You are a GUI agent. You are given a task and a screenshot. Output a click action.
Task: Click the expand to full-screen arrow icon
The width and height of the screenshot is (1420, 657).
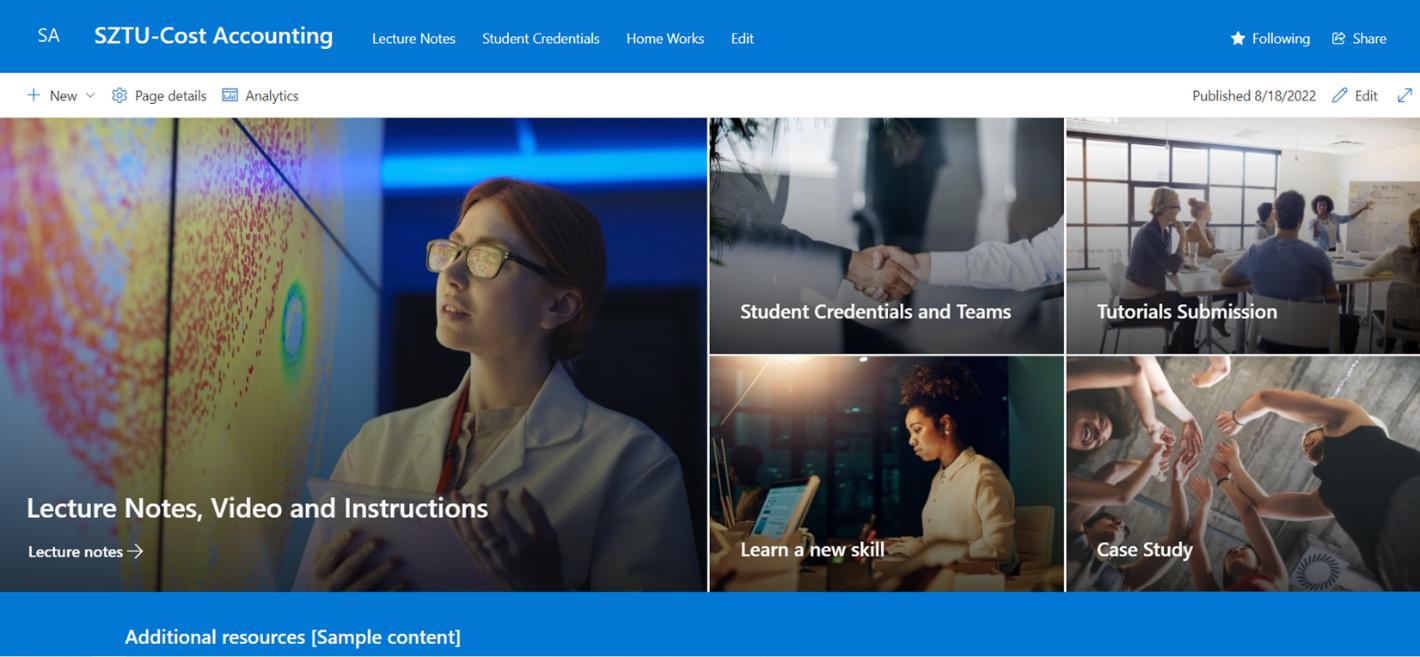pyautogui.click(x=1405, y=95)
